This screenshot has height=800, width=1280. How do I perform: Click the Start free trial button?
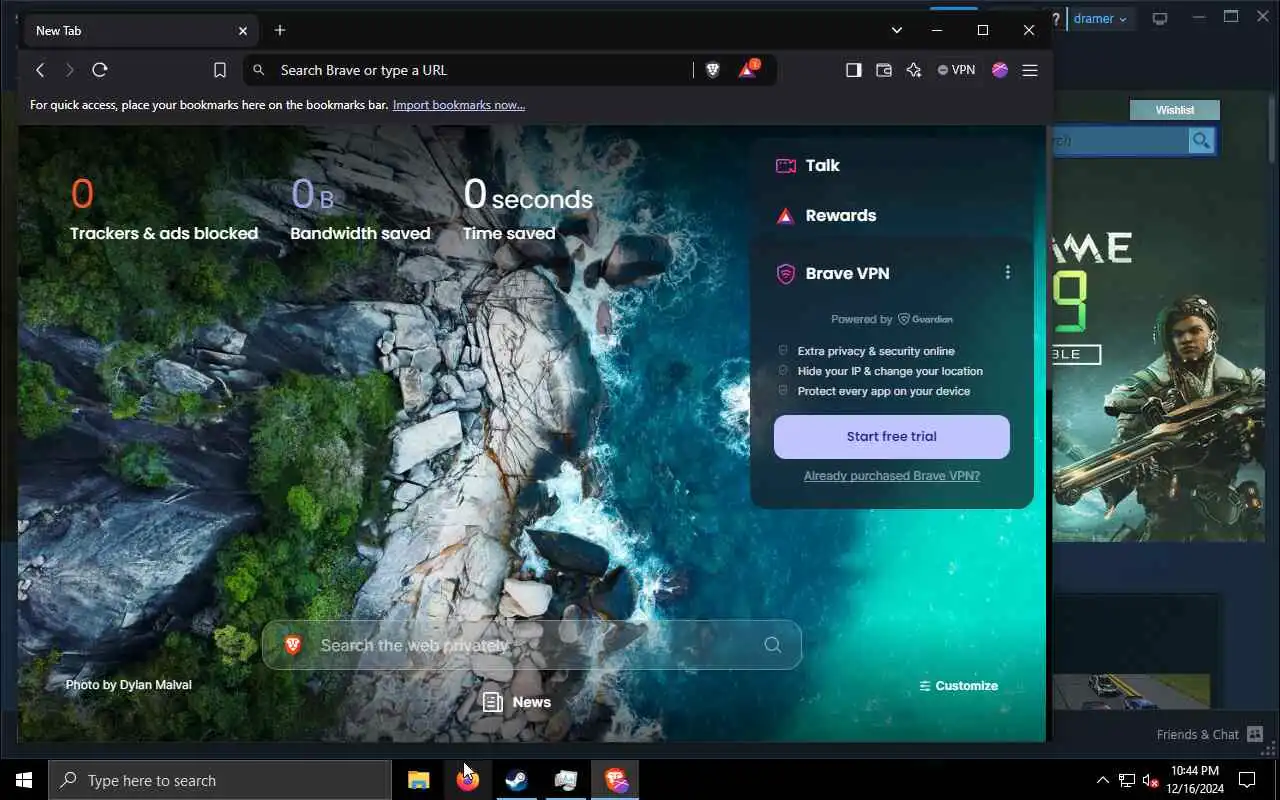point(892,437)
